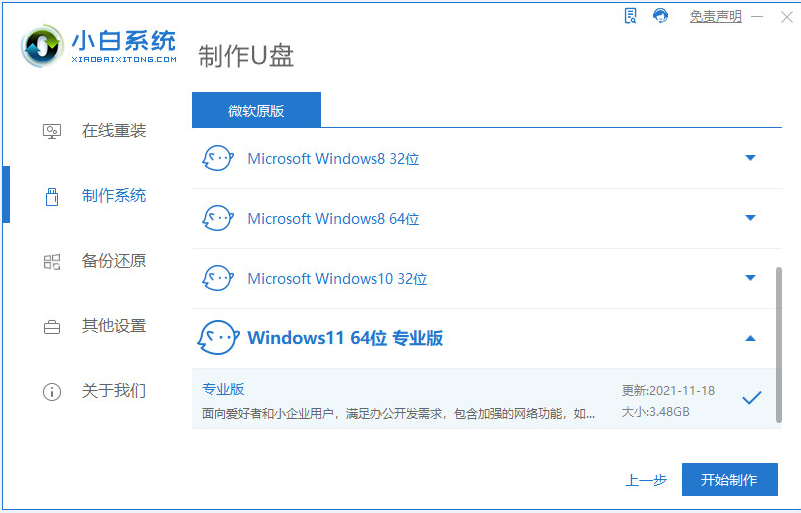Click the system list vertical scrollbar

pos(779,345)
